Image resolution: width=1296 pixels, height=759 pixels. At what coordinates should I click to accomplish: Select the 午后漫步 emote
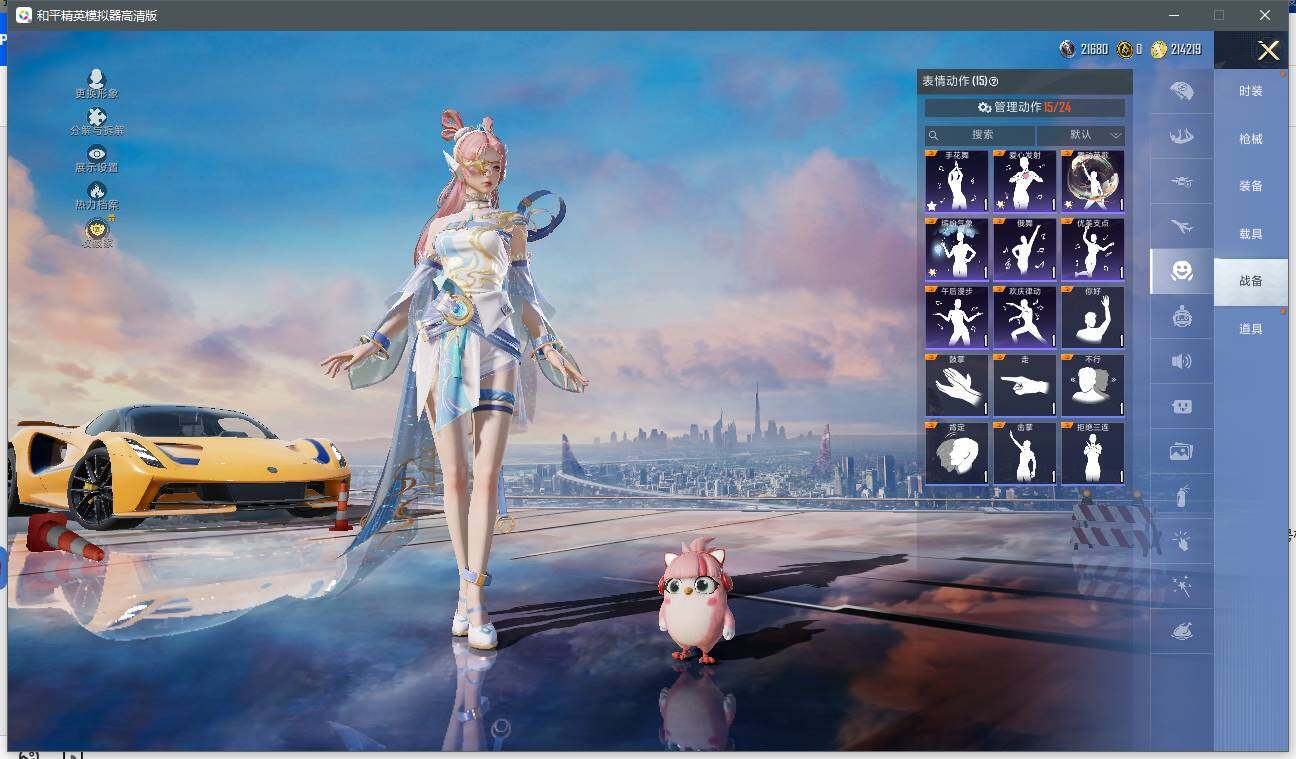(957, 317)
